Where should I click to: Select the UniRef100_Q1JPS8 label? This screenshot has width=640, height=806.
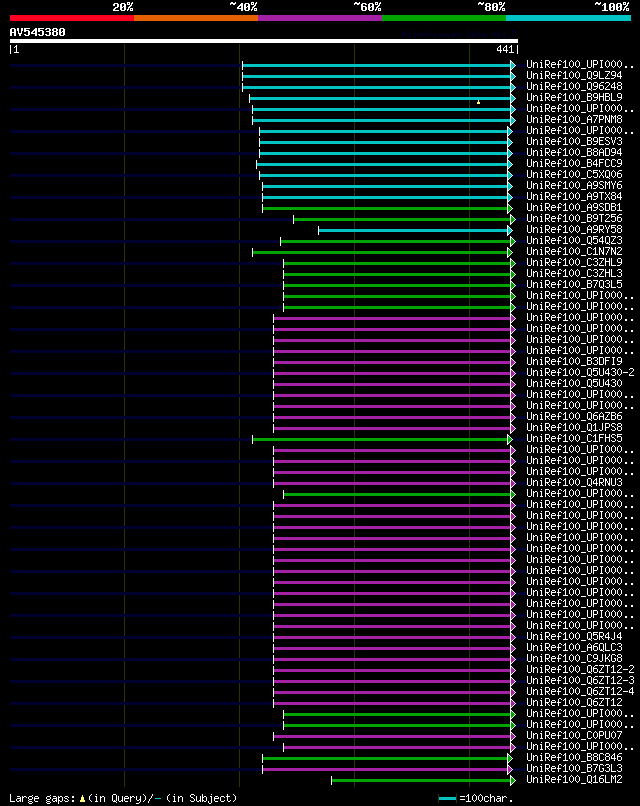pyautogui.click(x=574, y=427)
